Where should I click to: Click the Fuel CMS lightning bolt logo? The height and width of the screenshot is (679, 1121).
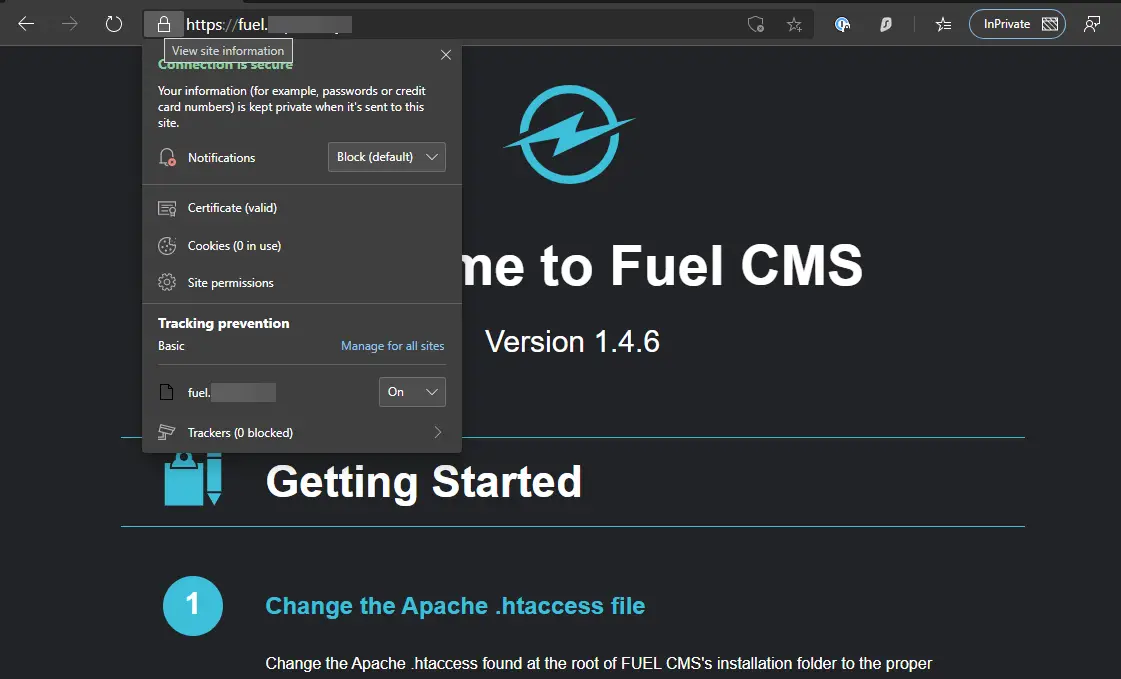click(570, 134)
